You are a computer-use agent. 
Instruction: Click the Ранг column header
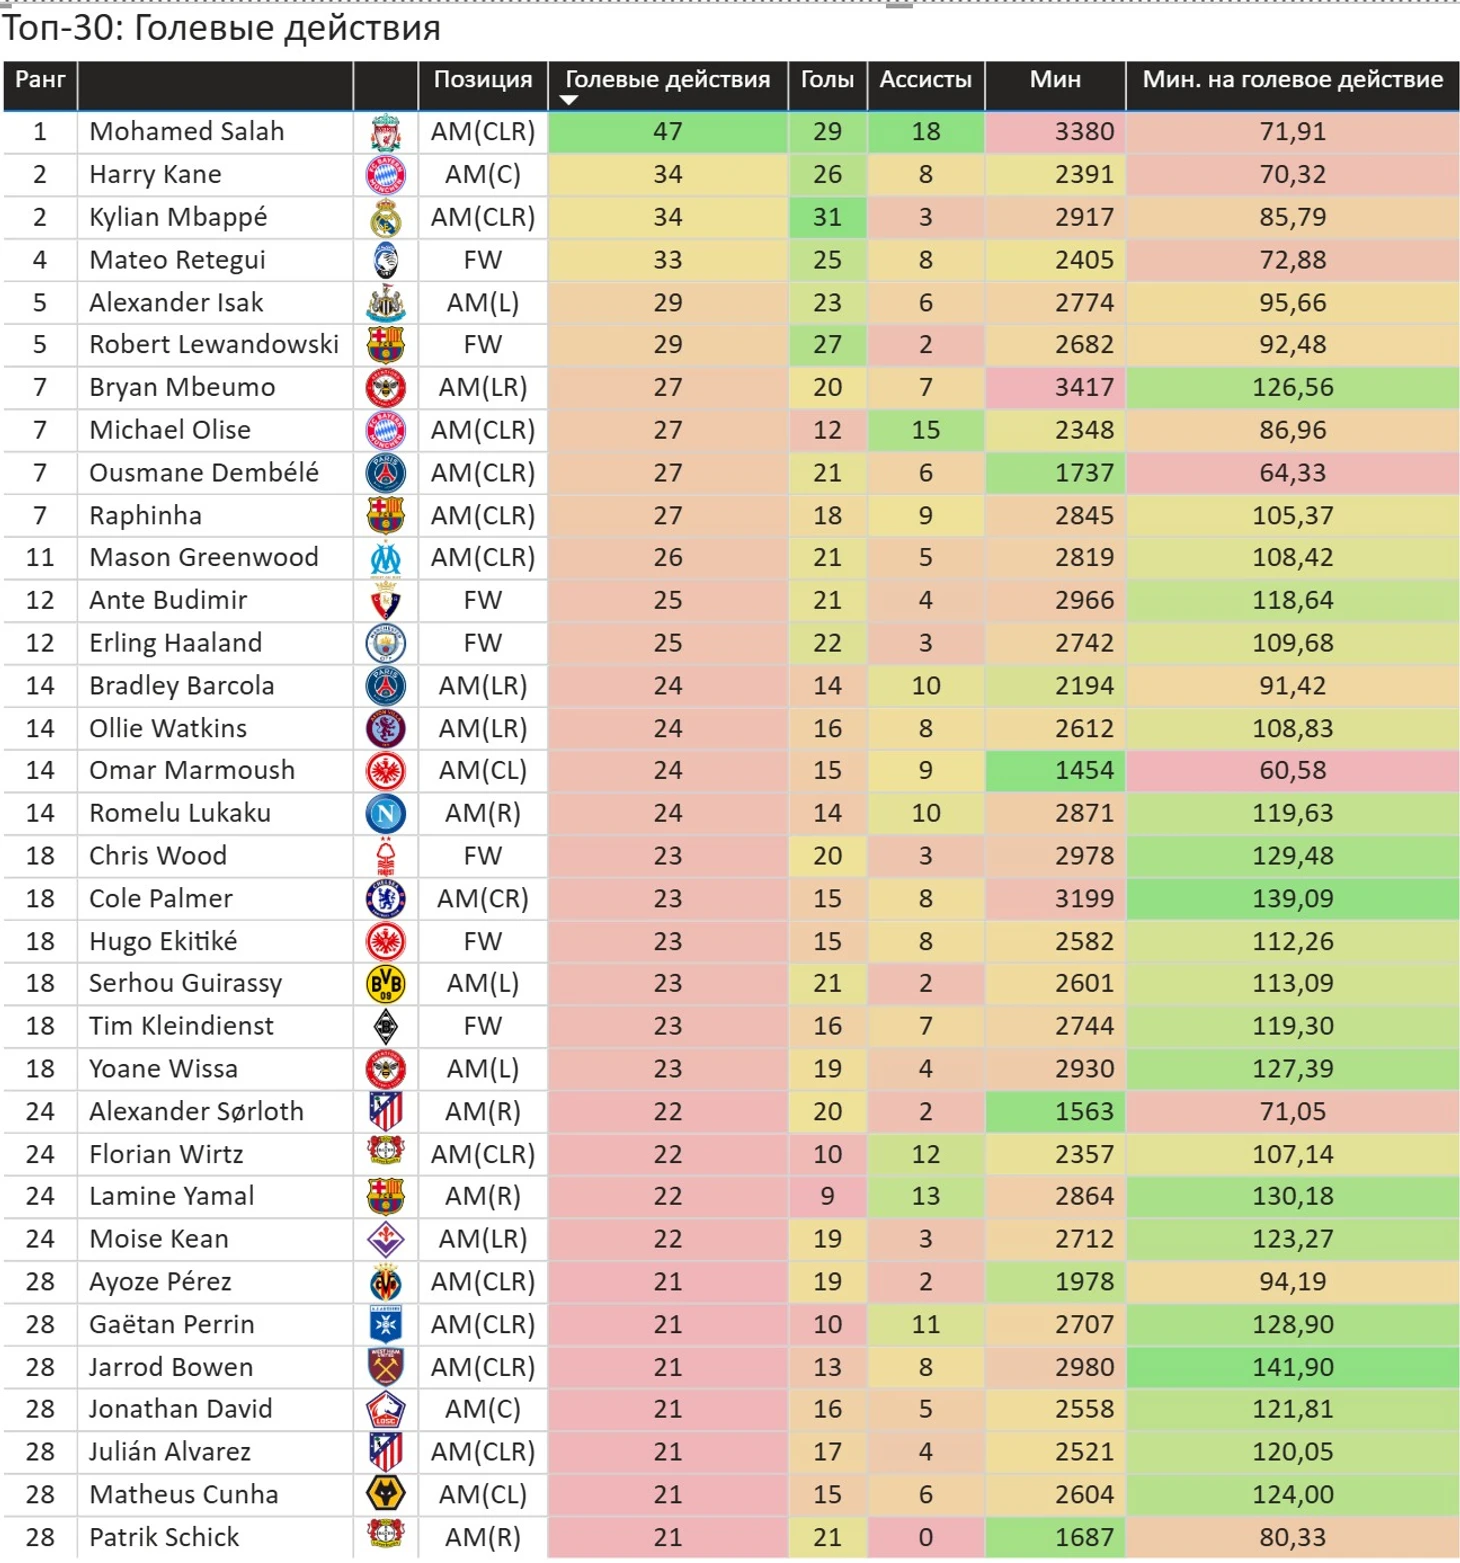tap(40, 80)
